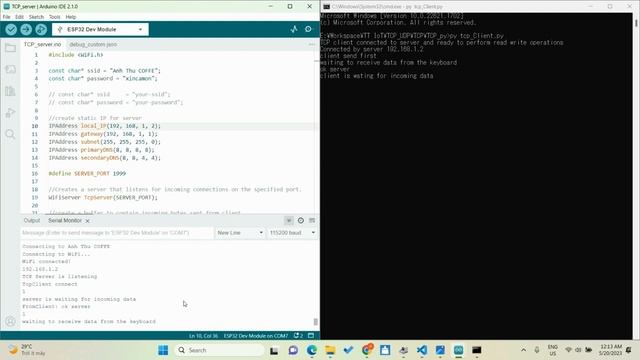Open the Library Manager sidebar icon

[10, 91]
